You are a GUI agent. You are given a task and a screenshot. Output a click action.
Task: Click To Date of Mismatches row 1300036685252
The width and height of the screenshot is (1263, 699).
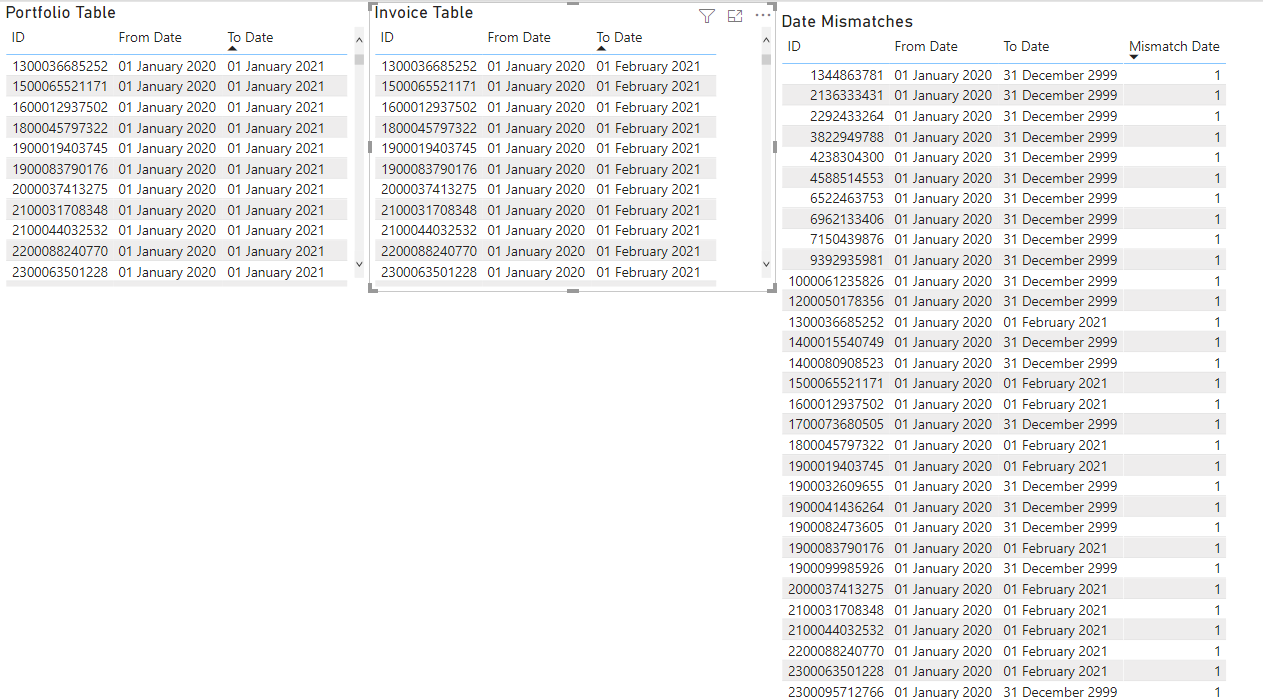[x=1055, y=322]
